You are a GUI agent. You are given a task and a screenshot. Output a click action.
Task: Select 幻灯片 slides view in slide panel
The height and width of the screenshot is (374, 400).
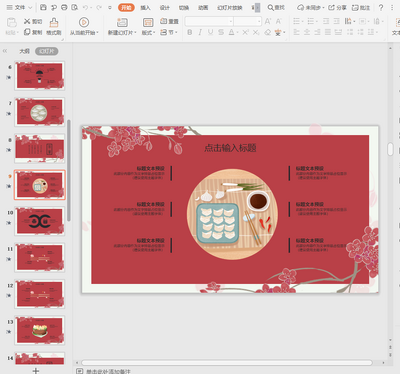point(47,51)
